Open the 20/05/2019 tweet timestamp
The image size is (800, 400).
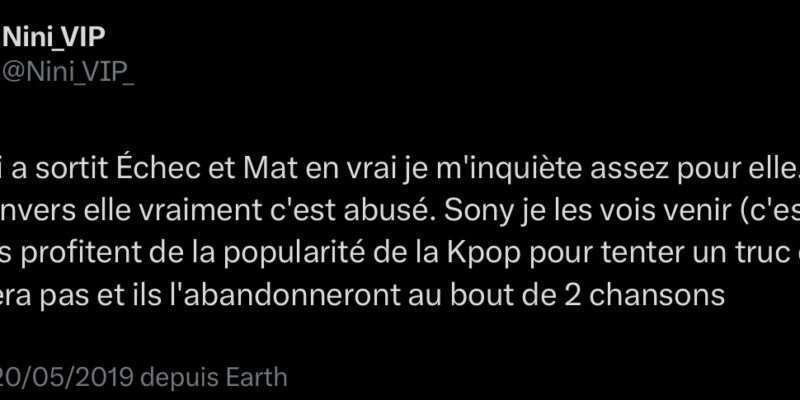pyautogui.click(x=66, y=378)
